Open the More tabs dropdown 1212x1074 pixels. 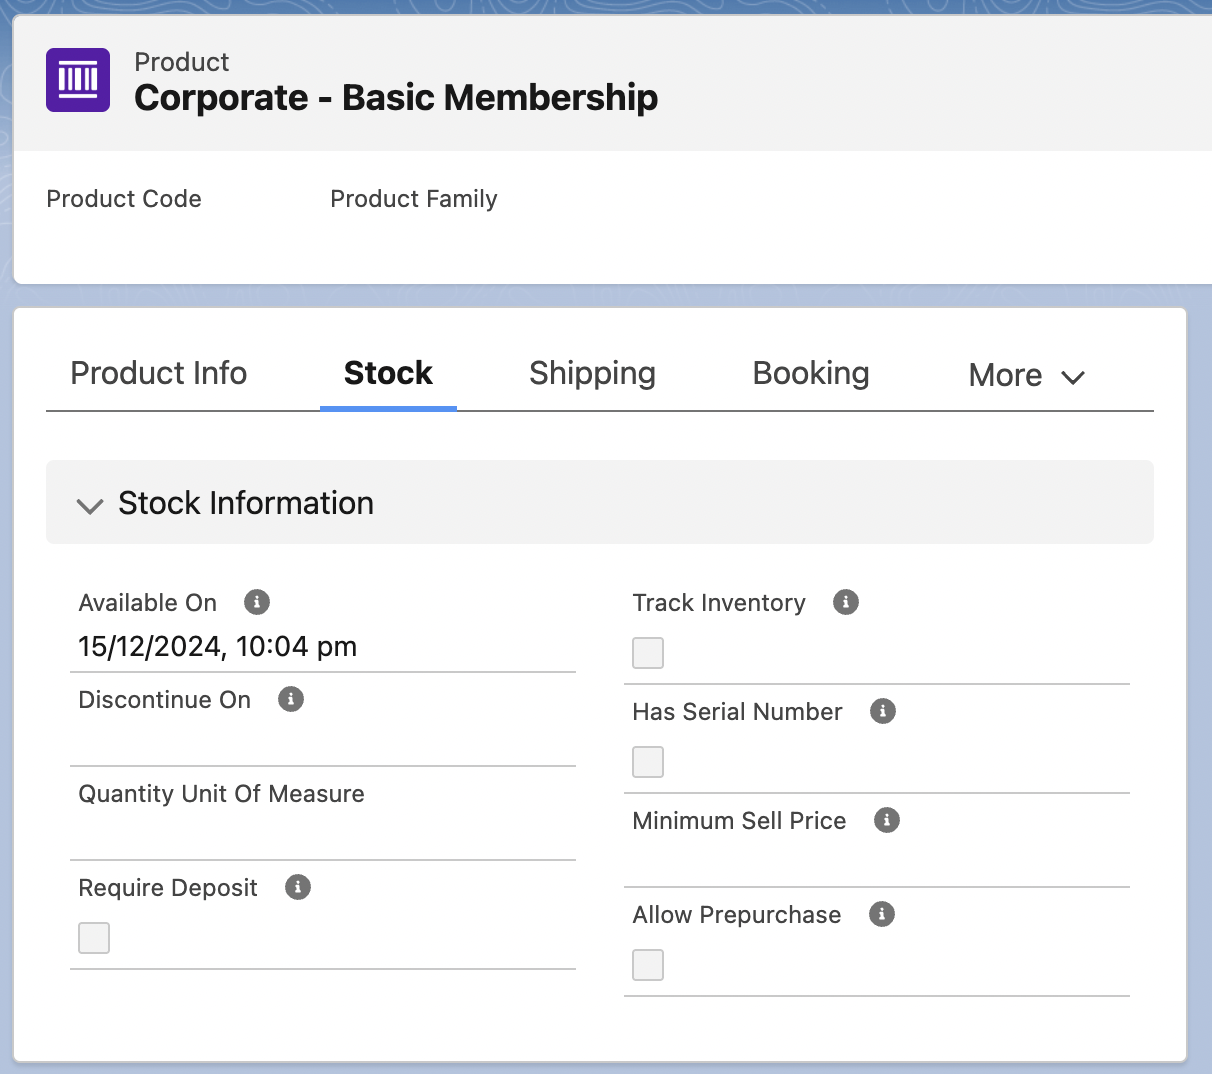(x=1027, y=376)
